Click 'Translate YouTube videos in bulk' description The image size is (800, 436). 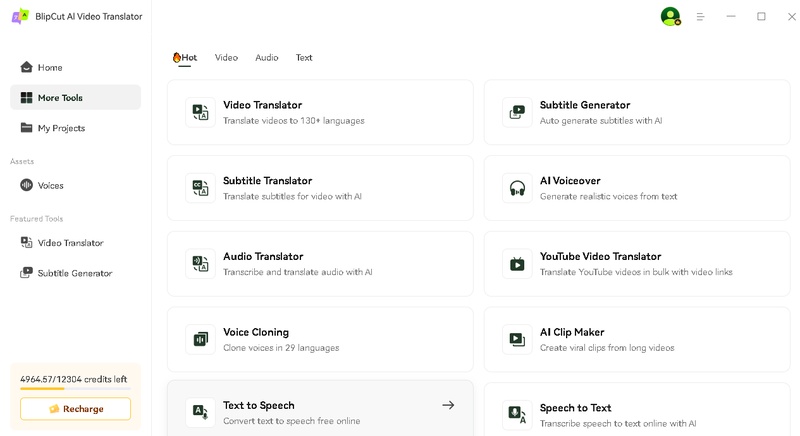636,272
